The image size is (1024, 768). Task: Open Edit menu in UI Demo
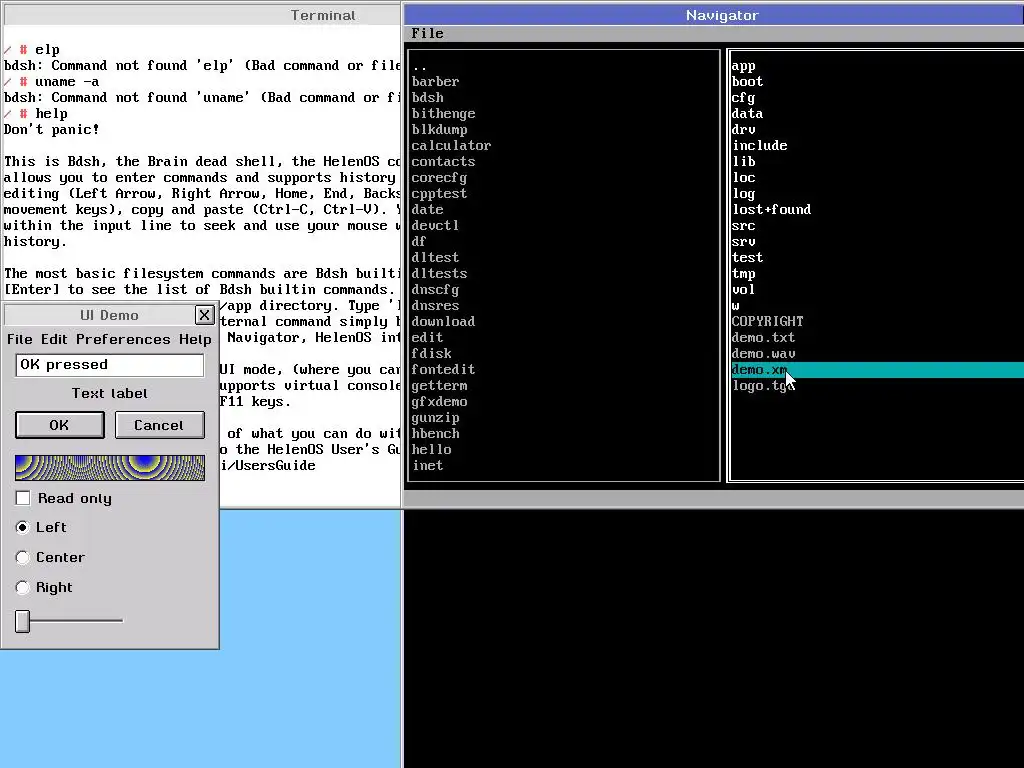tap(54, 339)
